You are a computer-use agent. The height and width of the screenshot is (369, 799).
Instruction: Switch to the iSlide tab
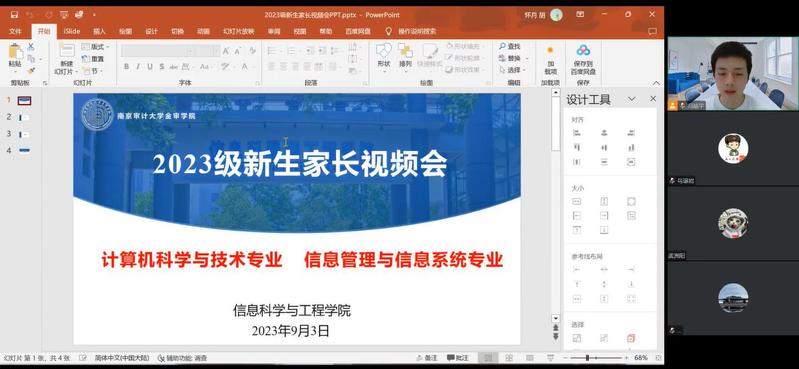72,32
